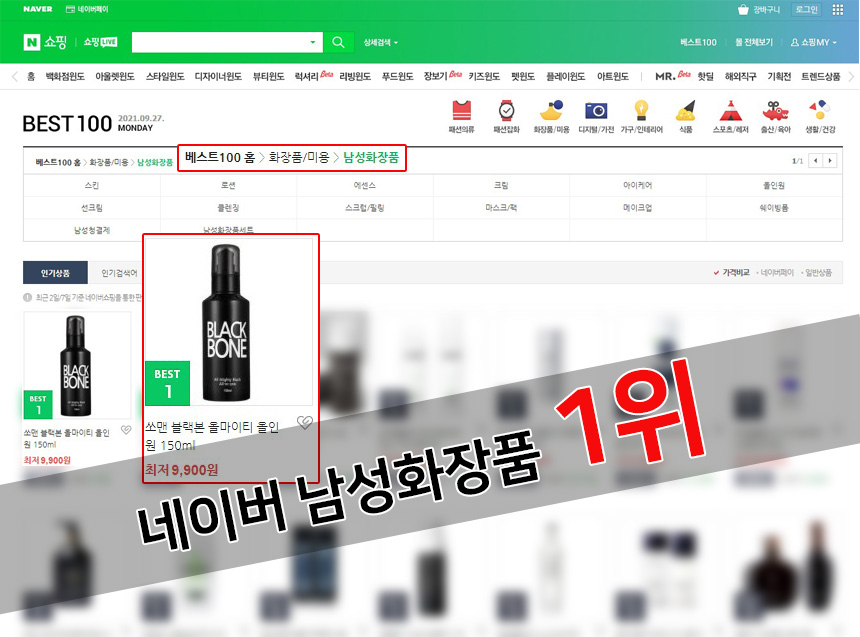Open 뷰티윈도 in the navigation
Viewport: 860px width, 637px height.
pyautogui.click(x=268, y=77)
